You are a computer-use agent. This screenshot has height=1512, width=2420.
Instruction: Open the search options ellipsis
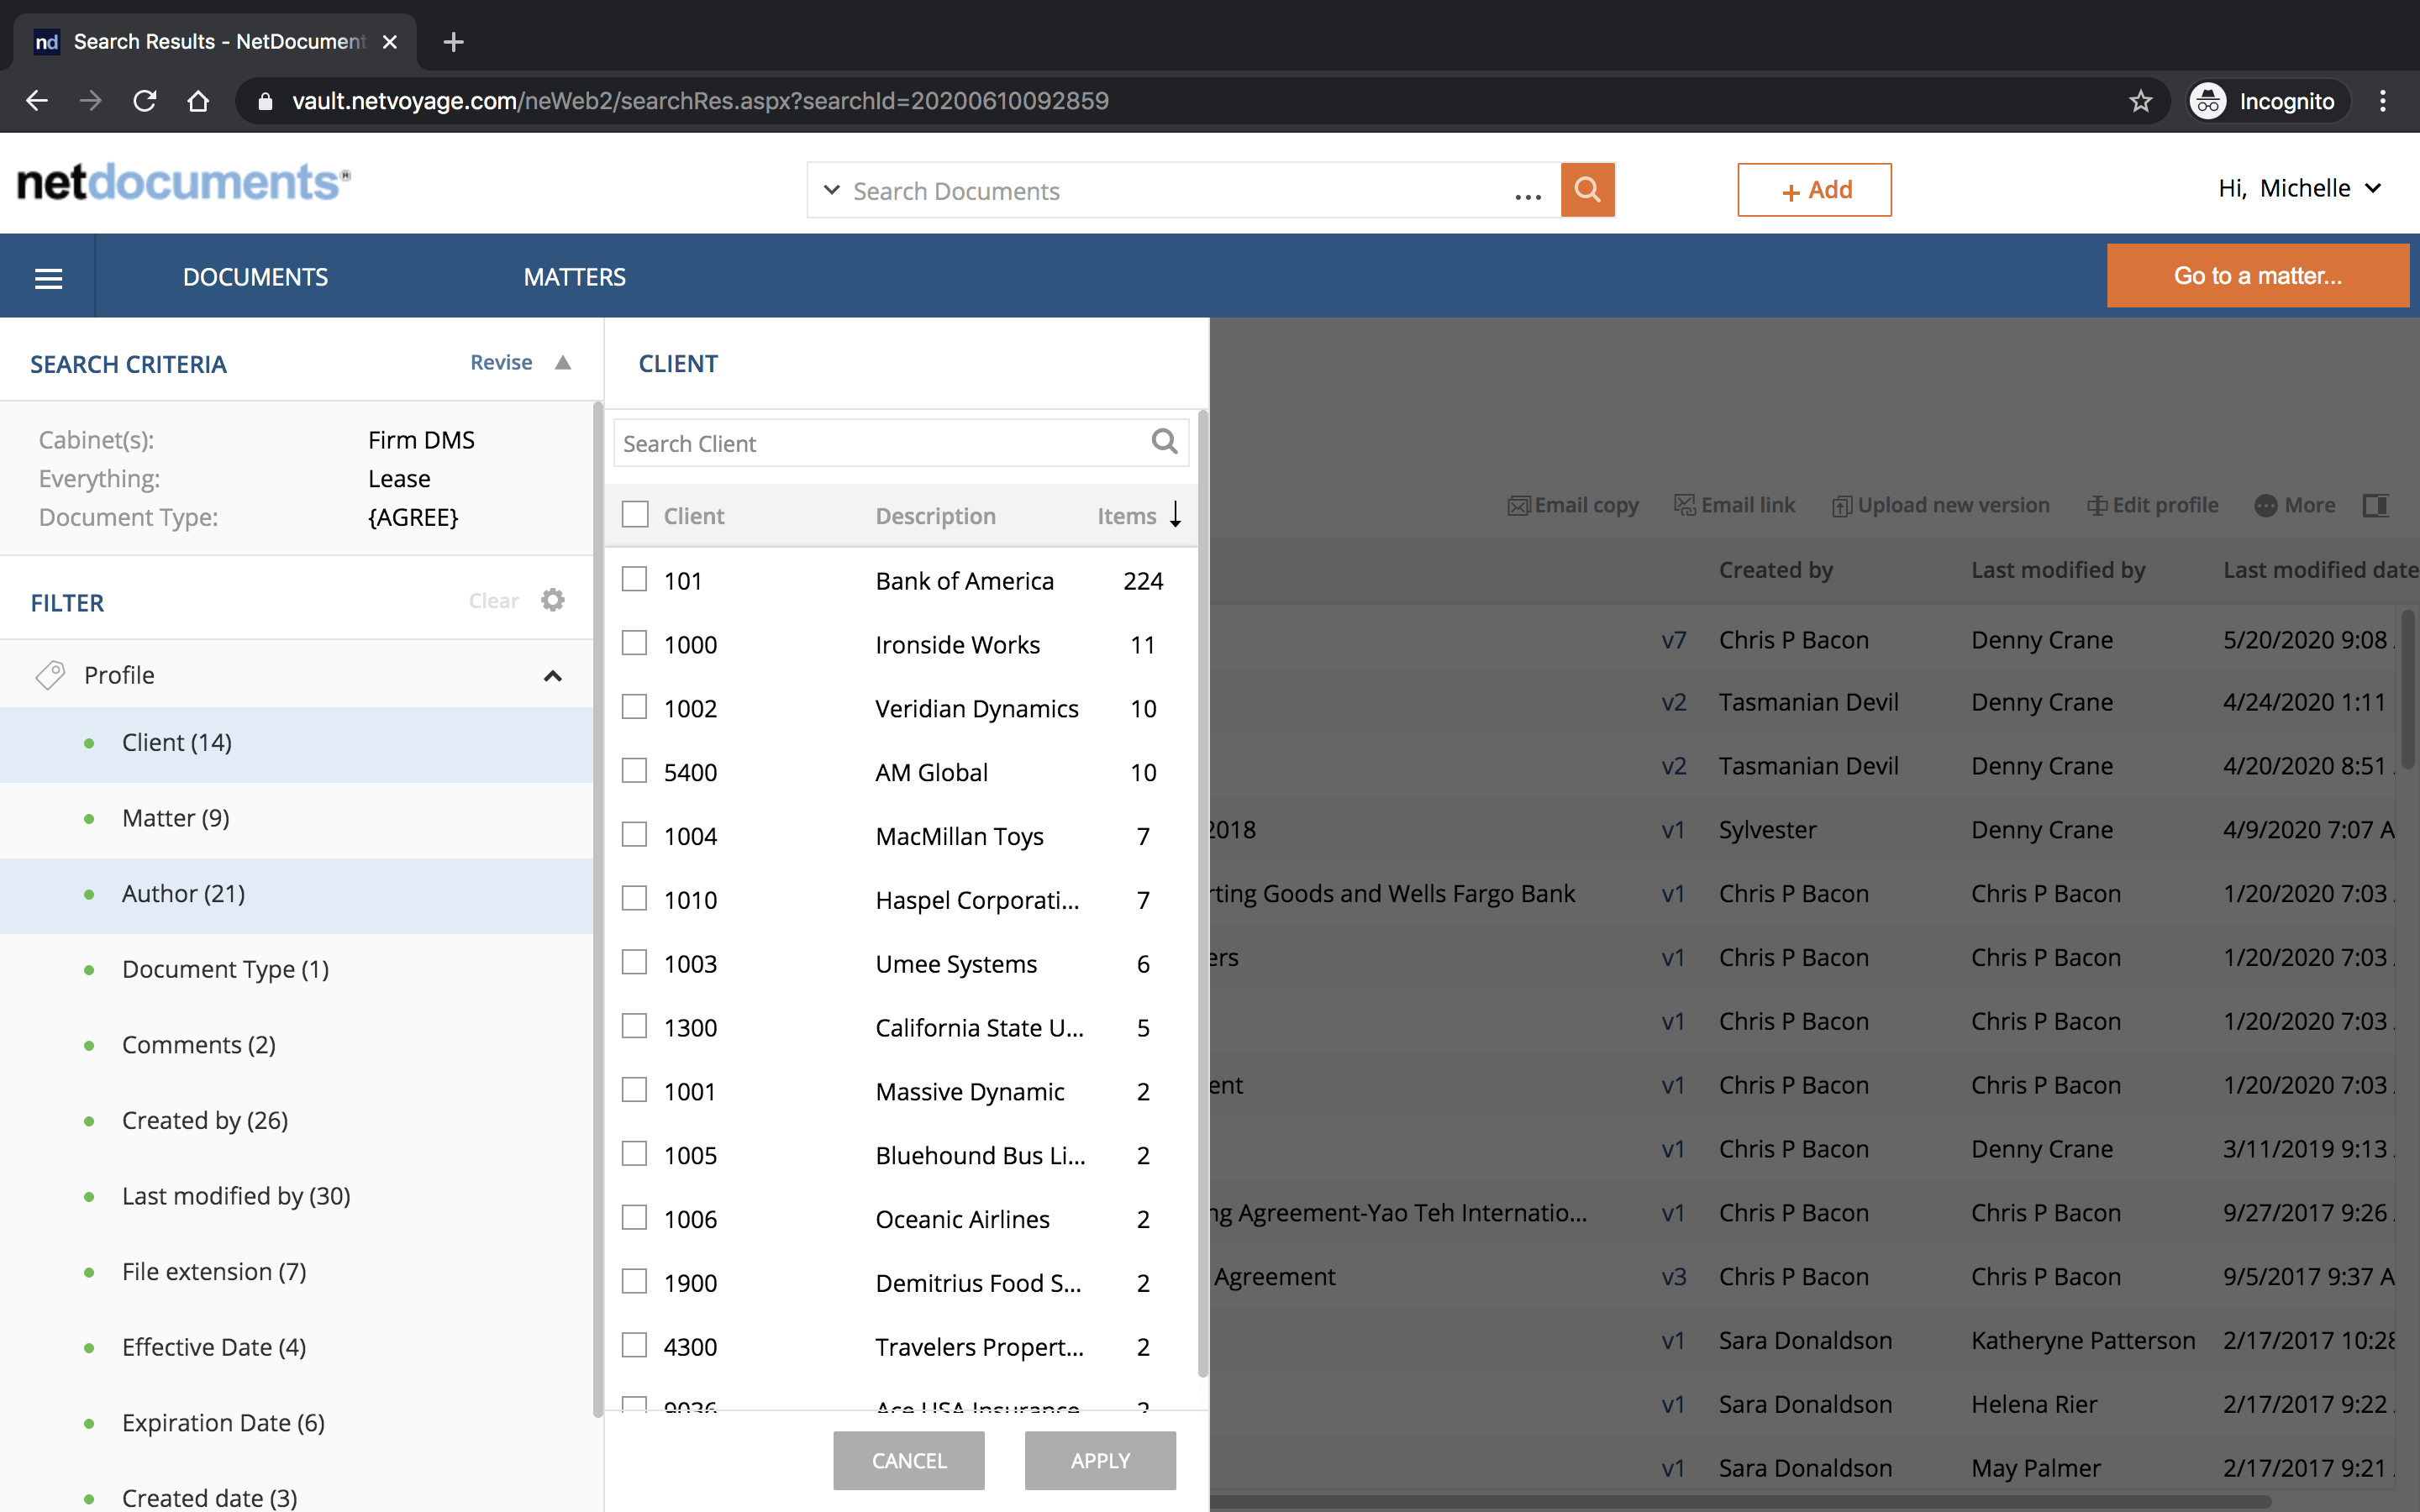pyautogui.click(x=1527, y=196)
